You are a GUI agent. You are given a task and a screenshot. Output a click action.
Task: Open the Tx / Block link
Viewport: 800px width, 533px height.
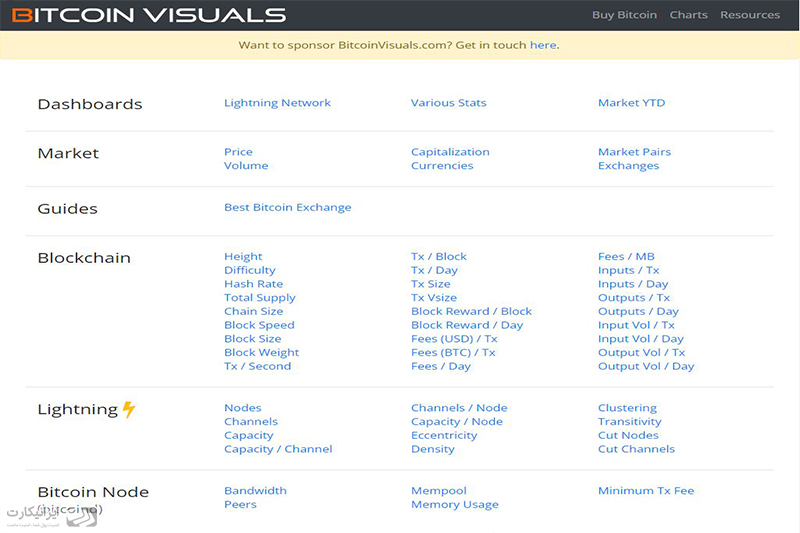point(439,257)
